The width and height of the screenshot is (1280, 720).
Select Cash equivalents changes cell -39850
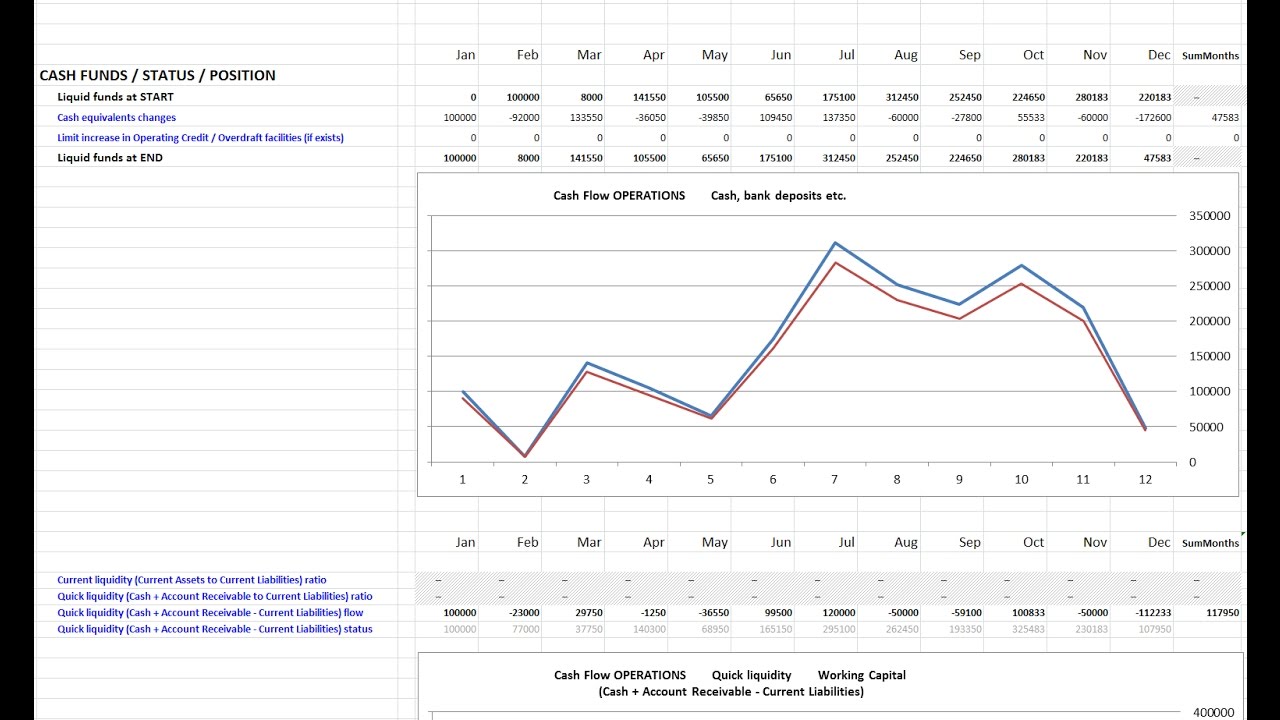pyautogui.click(x=711, y=118)
